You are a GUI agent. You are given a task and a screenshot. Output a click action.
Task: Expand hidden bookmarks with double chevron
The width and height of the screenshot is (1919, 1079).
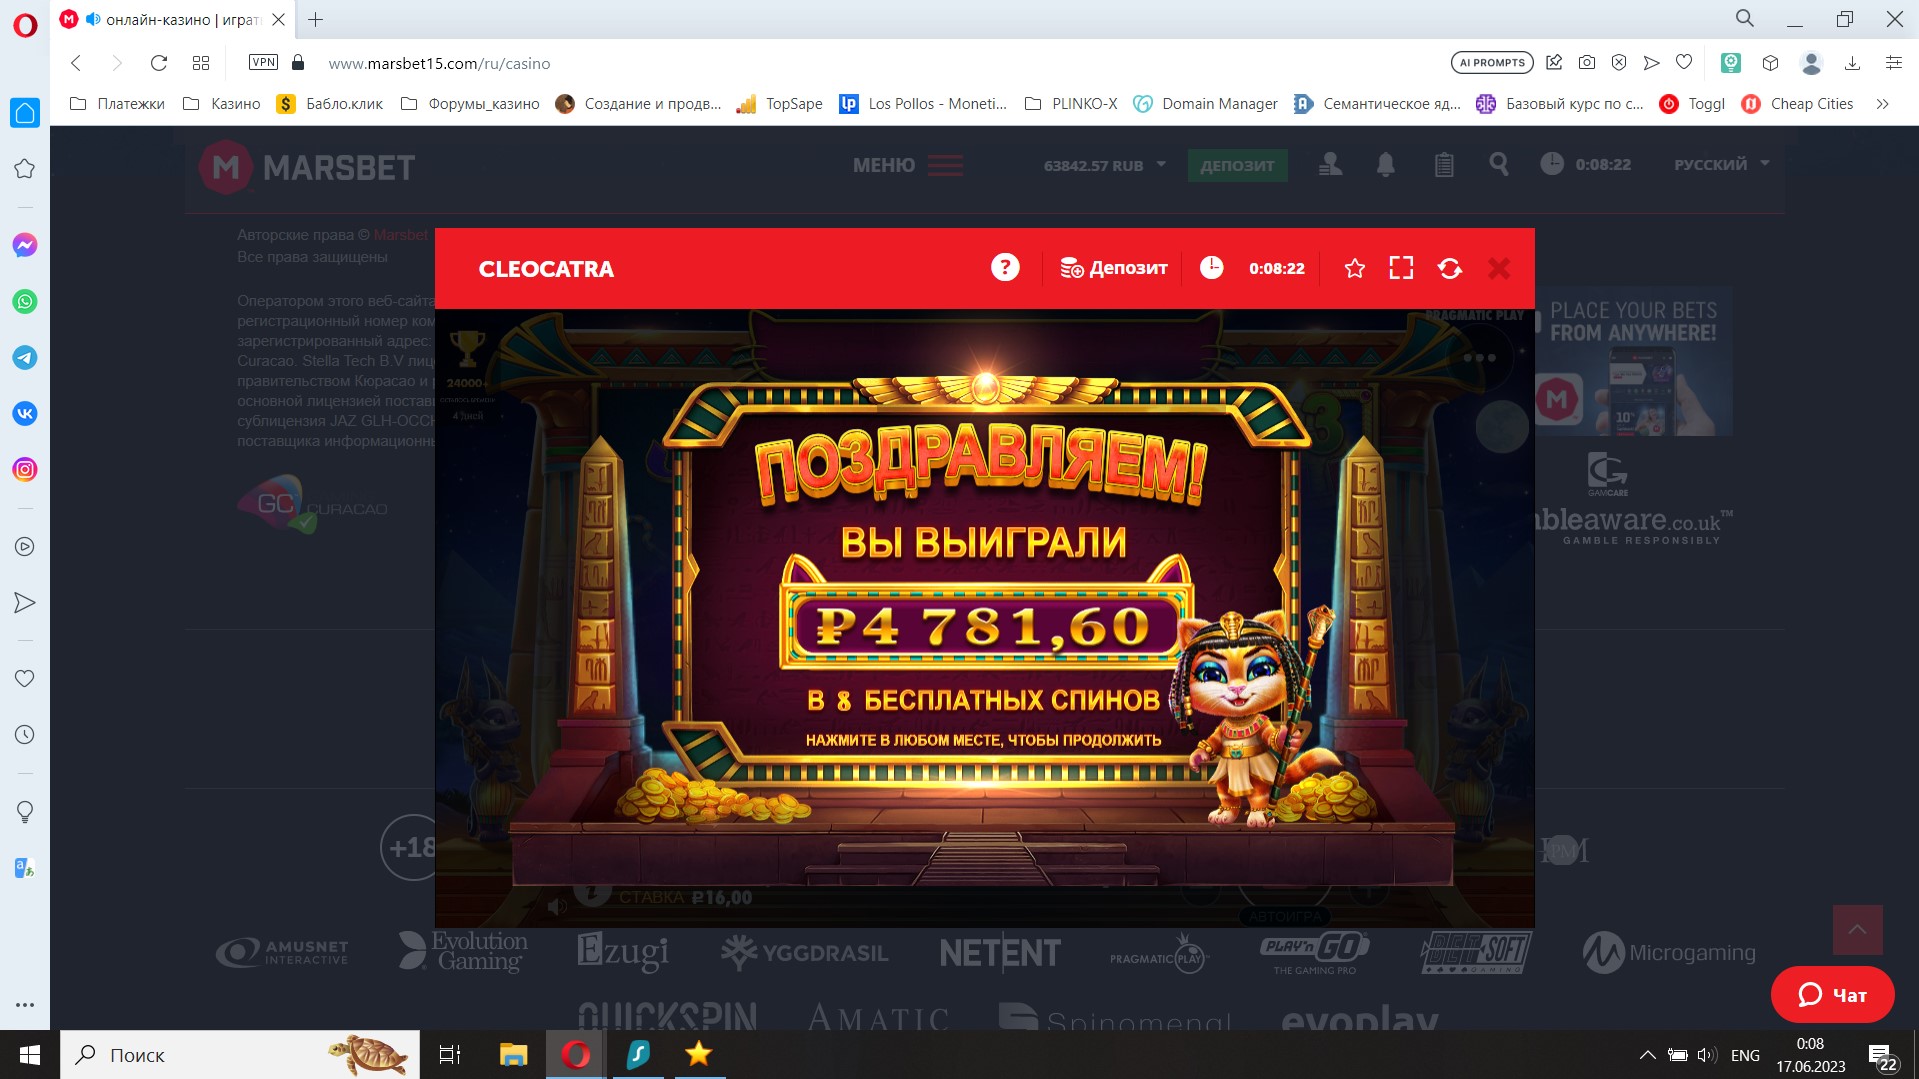point(1882,103)
